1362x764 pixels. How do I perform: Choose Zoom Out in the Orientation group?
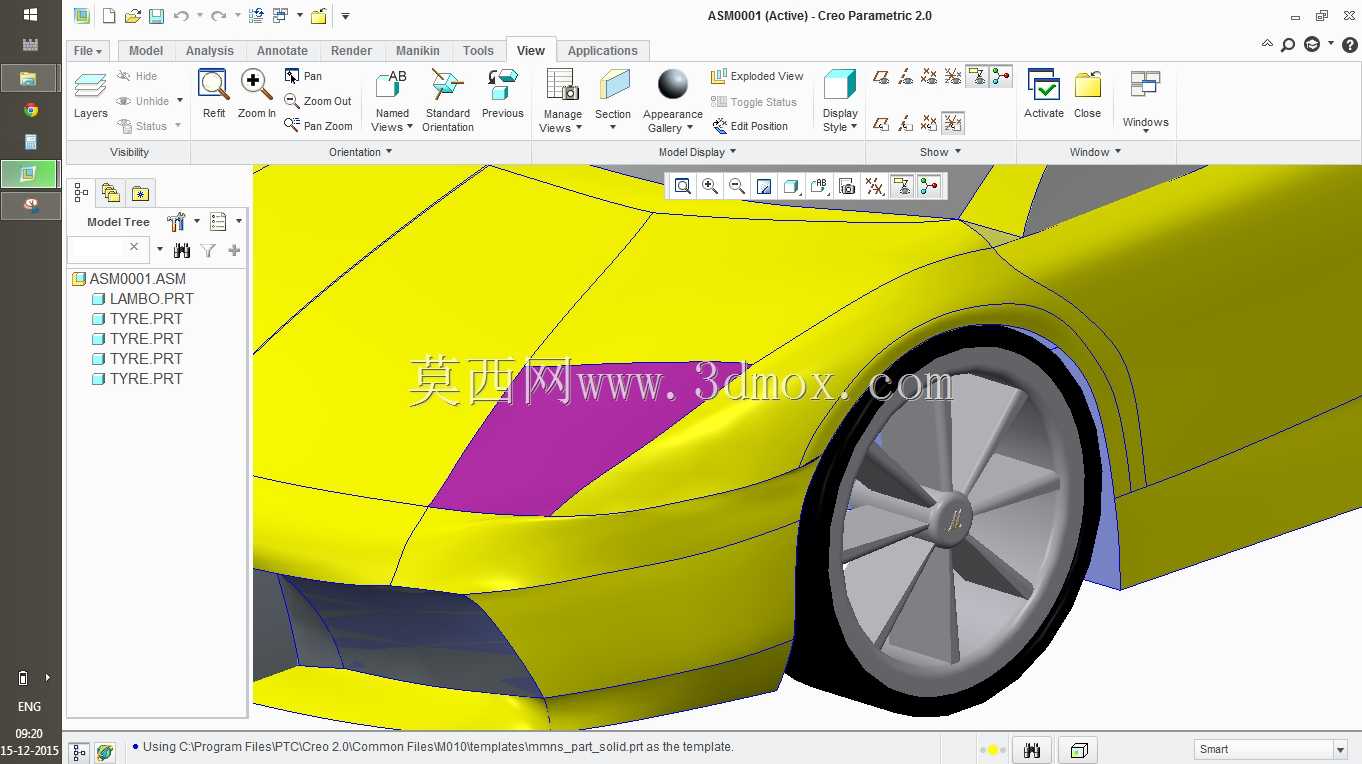click(x=318, y=101)
